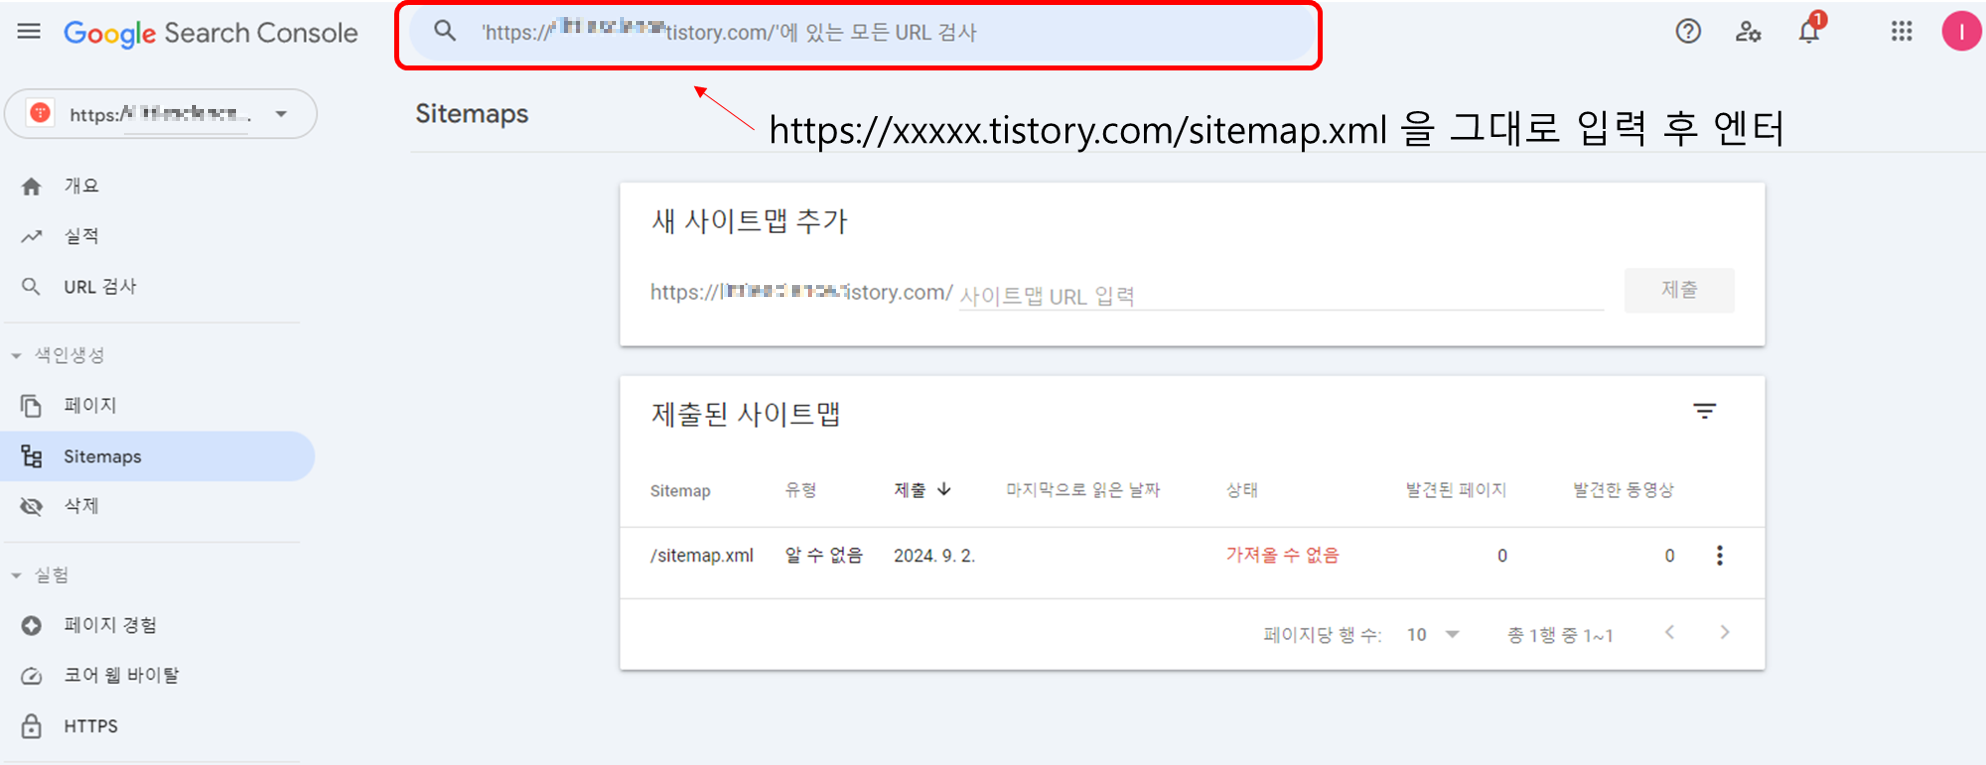1986x765 pixels.
Task: Click 마지막으로 읽은 날짜 column header
Action: (x=1083, y=490)
